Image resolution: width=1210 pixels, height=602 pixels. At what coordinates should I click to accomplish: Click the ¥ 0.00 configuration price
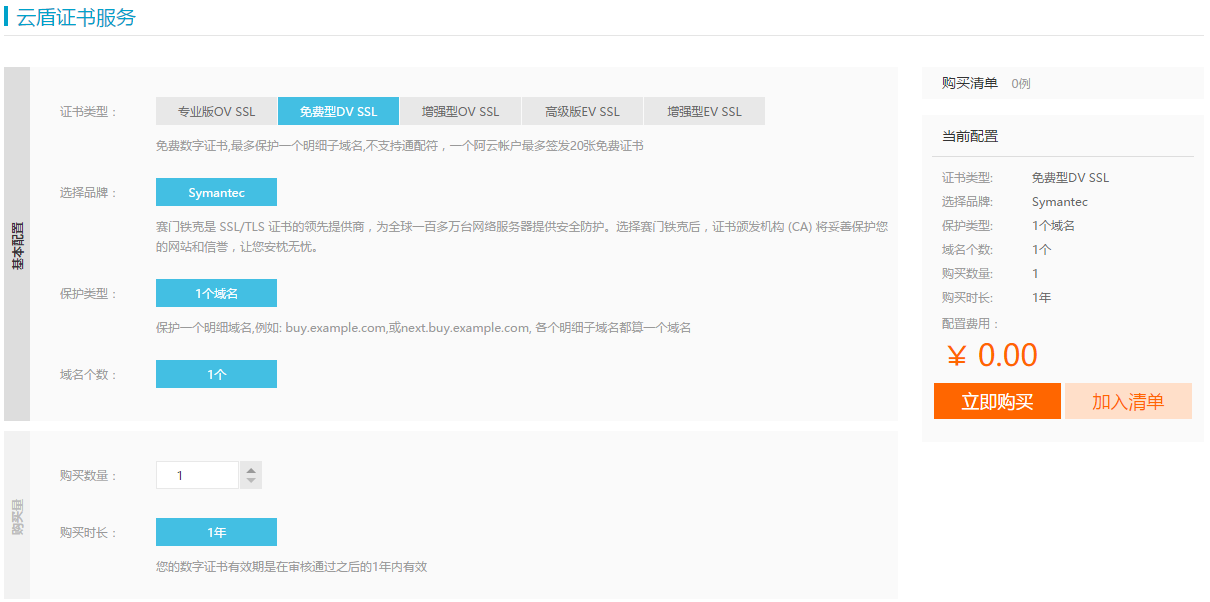click(991, 355)
